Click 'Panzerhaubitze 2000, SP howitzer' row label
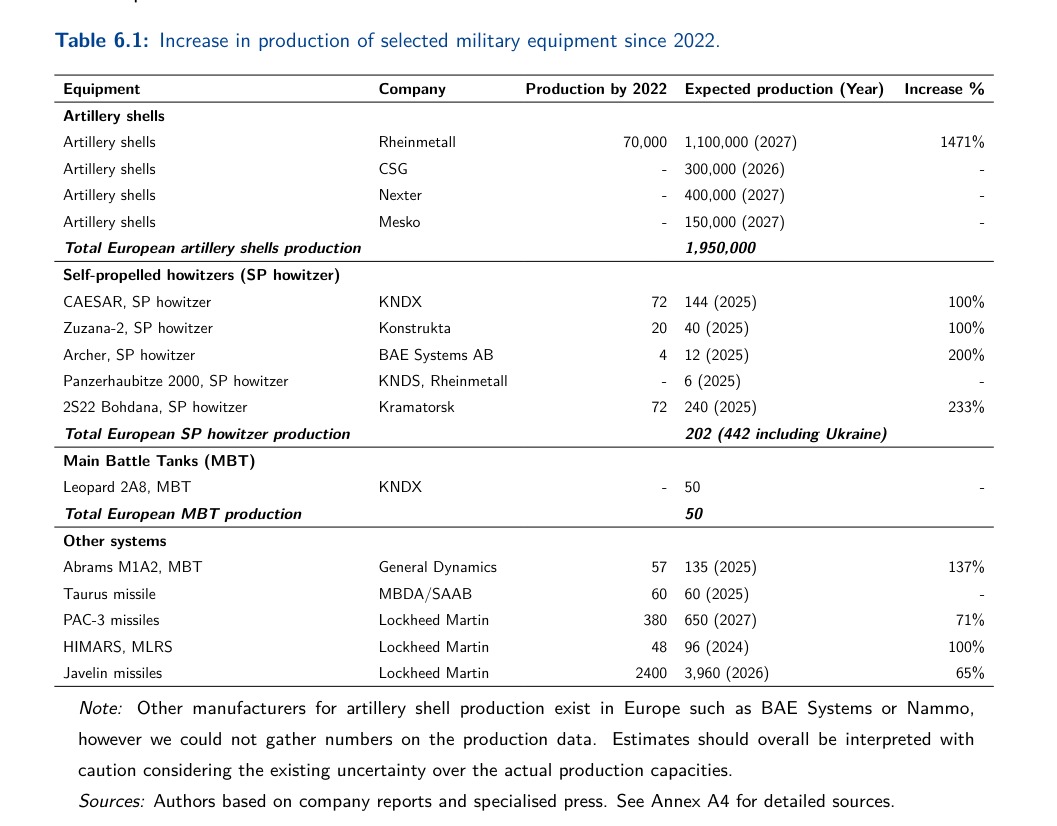 (175, 381)
